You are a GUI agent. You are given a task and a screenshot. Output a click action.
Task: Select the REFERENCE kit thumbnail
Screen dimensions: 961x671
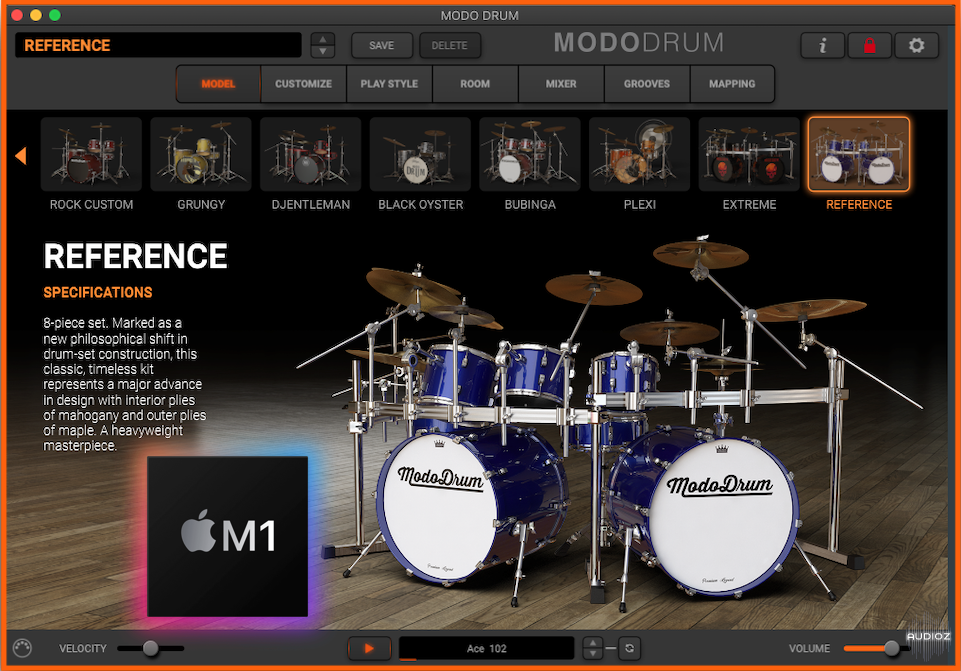[x=859, y=154]
